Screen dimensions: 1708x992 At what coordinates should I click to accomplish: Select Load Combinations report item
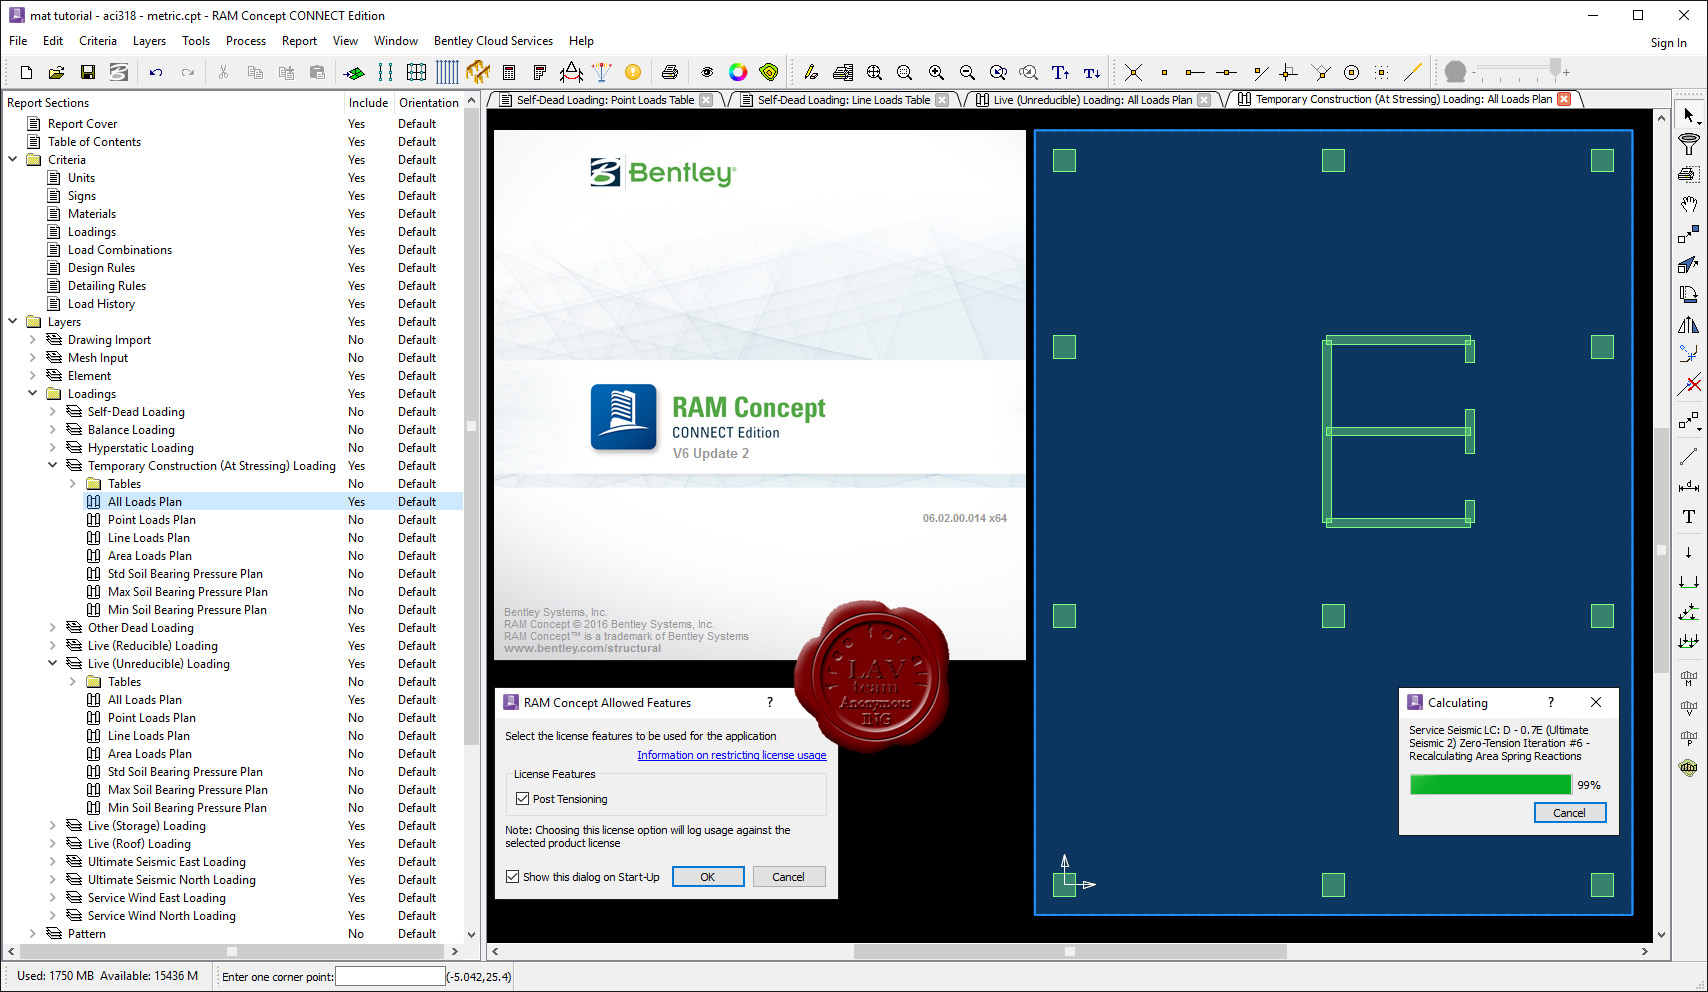119,250
